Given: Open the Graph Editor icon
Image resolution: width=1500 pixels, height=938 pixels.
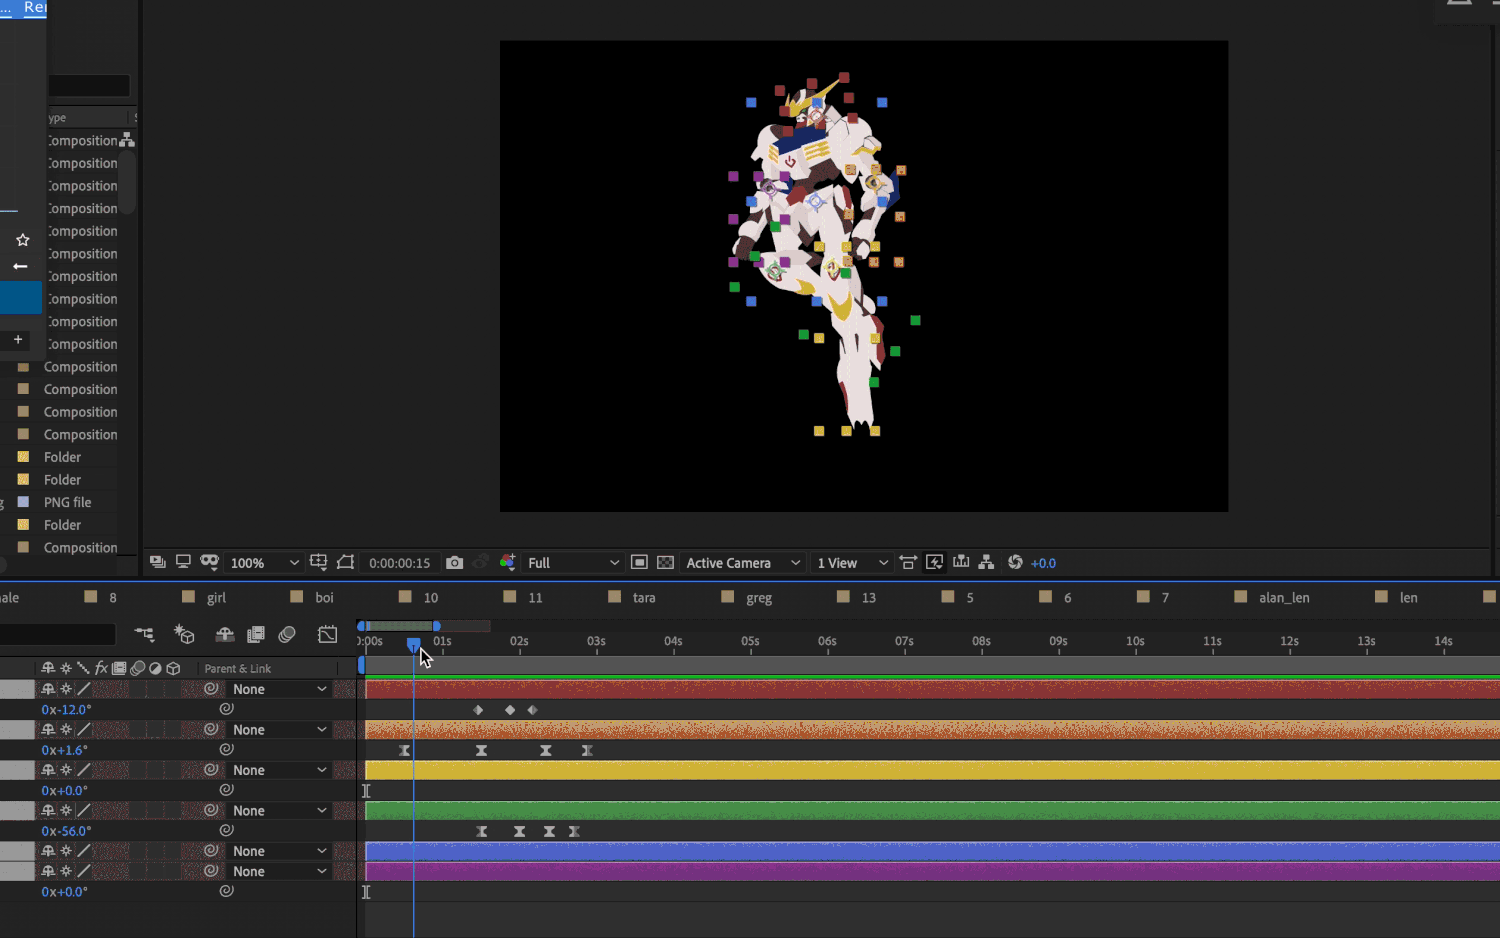Looking at the screenshot, I should [x=327, y=634].
